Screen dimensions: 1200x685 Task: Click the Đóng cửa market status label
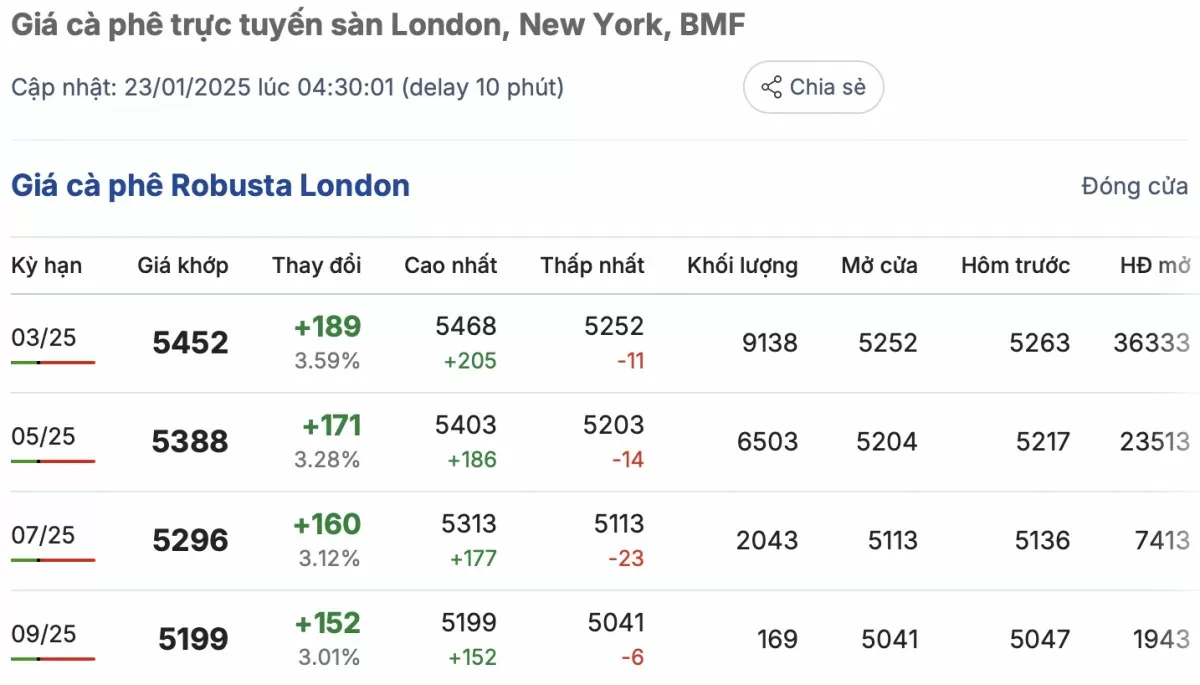1134,186
